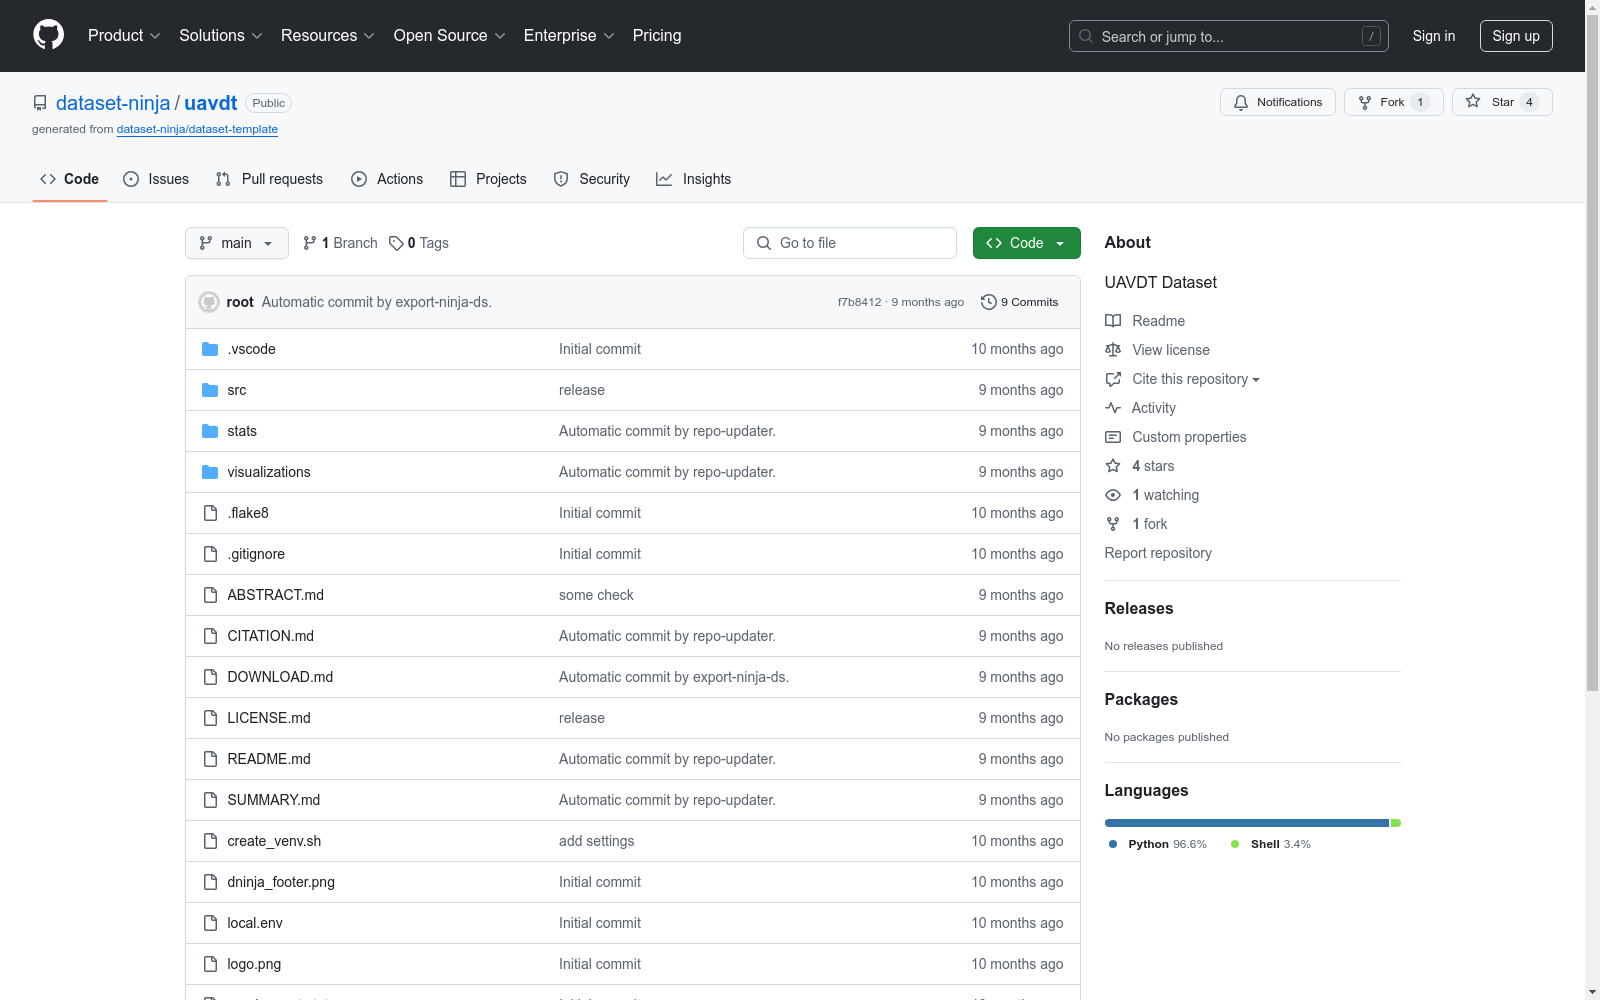This screenshot has width=1600, height=1000.
Task: Open the dataset-ninja owner link
Action: [113, 103]
